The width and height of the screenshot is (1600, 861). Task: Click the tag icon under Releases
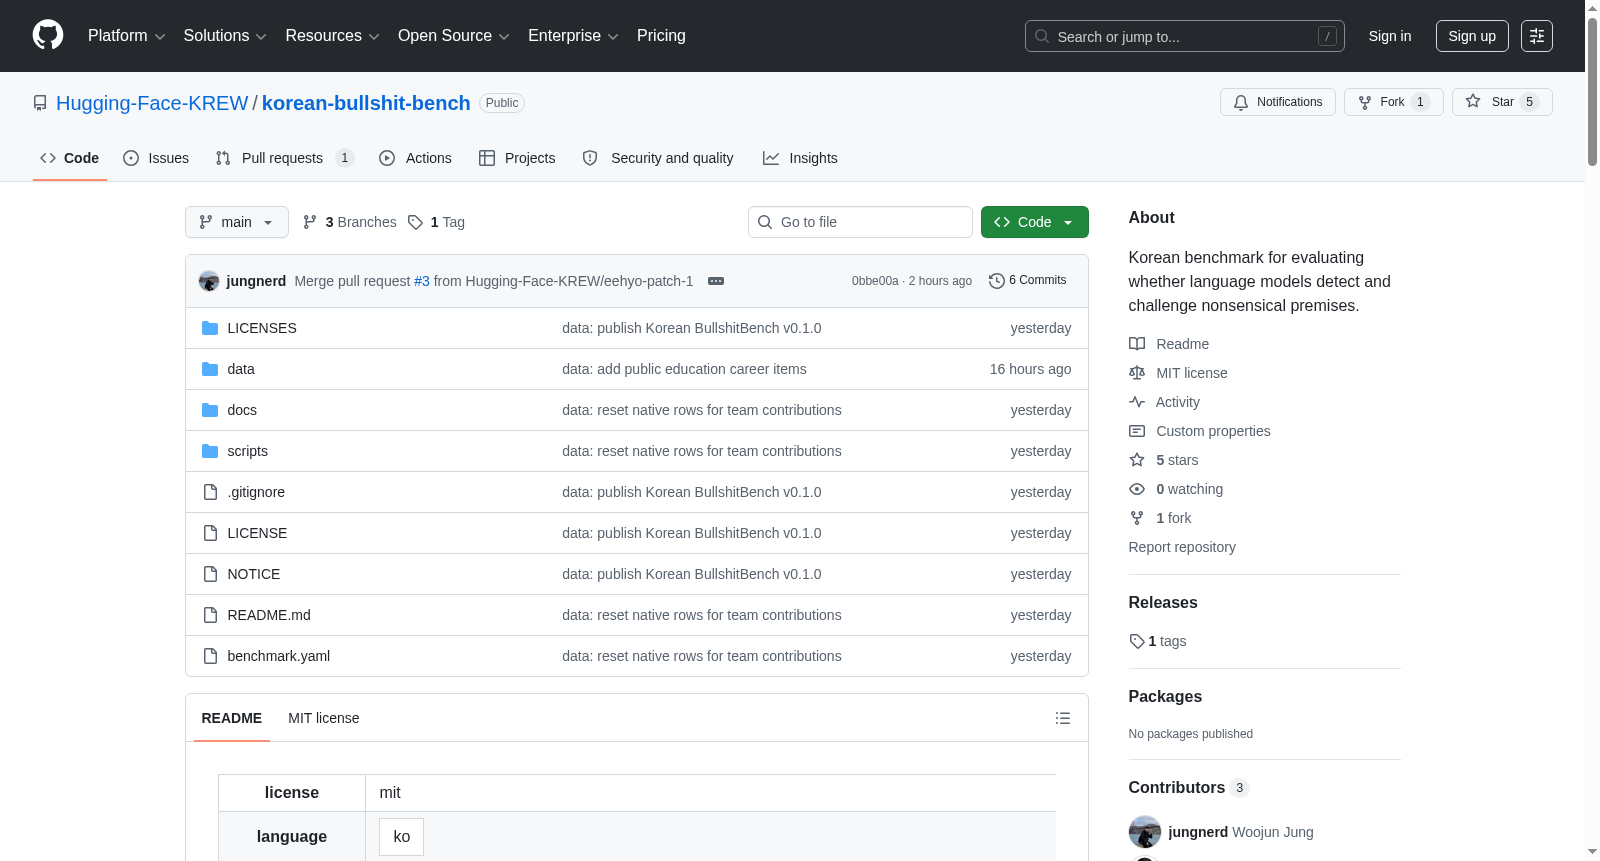(x=1137, y=641)
